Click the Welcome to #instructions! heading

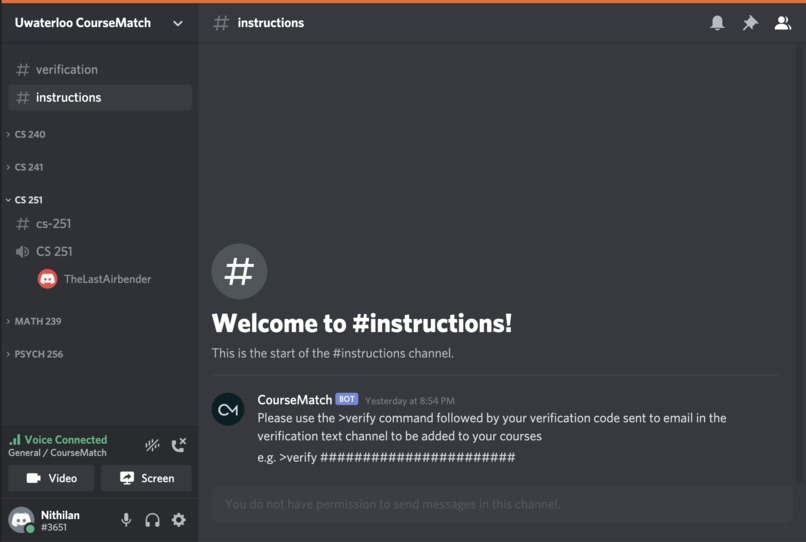(x=362, y=323)
